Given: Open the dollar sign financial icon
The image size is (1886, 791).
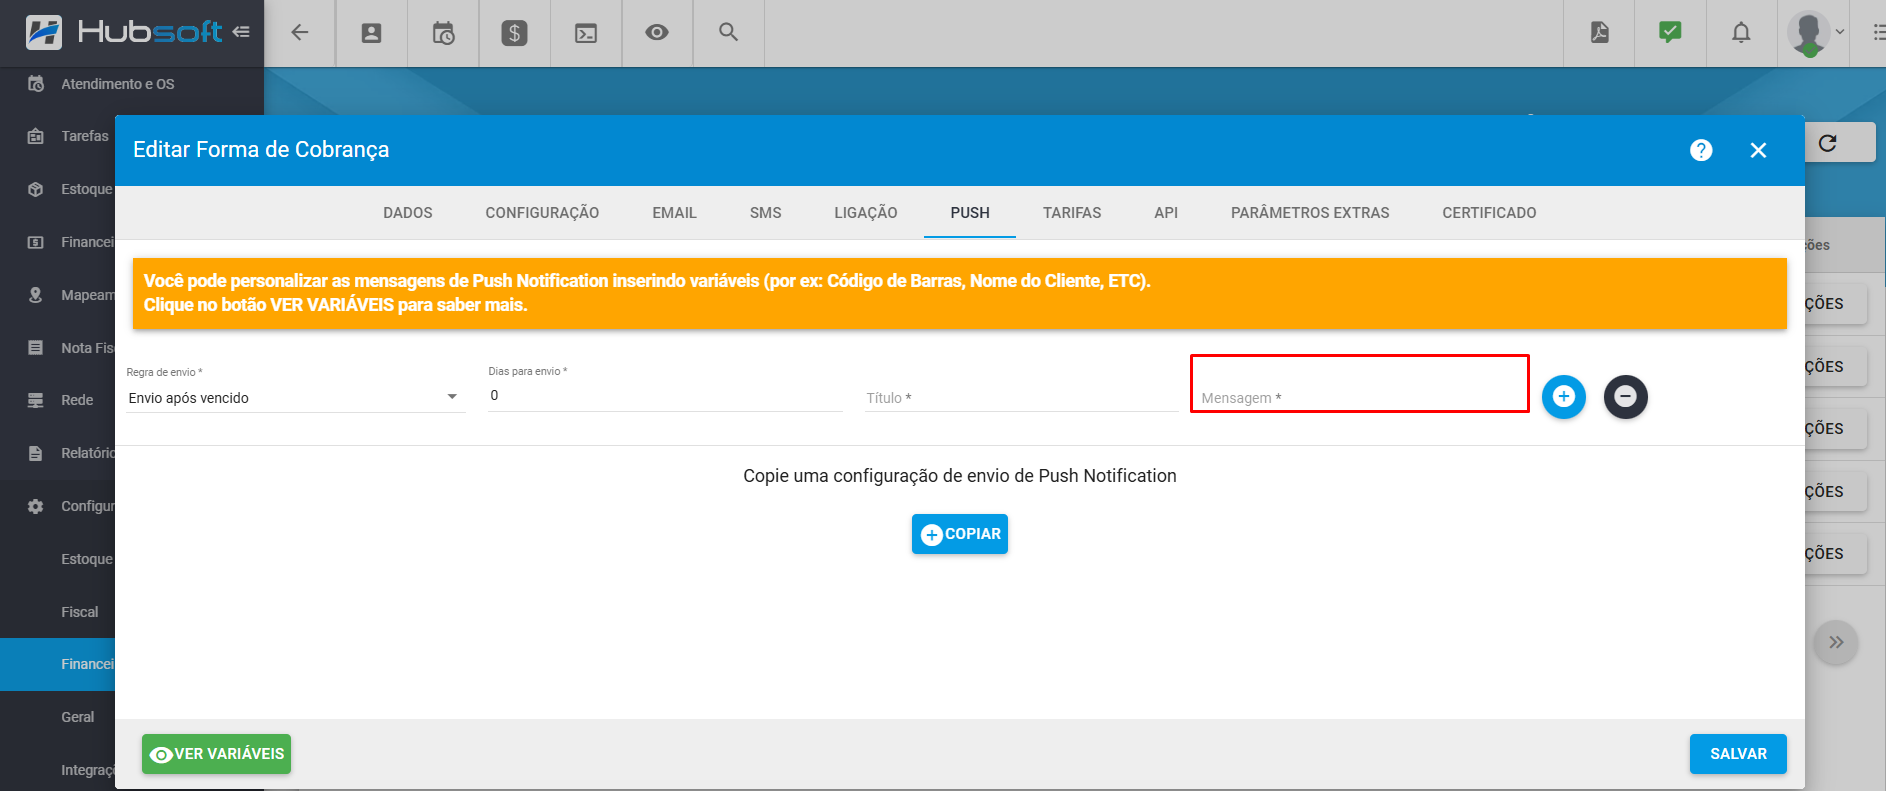Looking at the screenshot, I should [x=514, y=33].
